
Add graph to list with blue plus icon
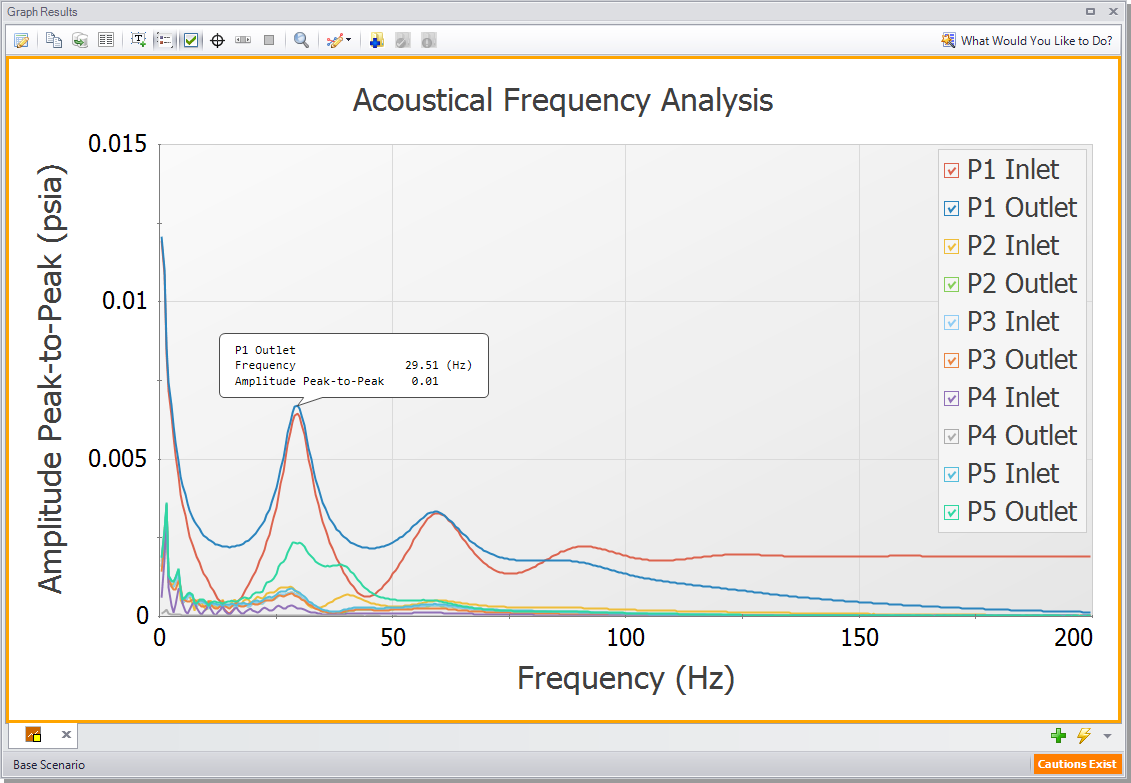(376, 40)
